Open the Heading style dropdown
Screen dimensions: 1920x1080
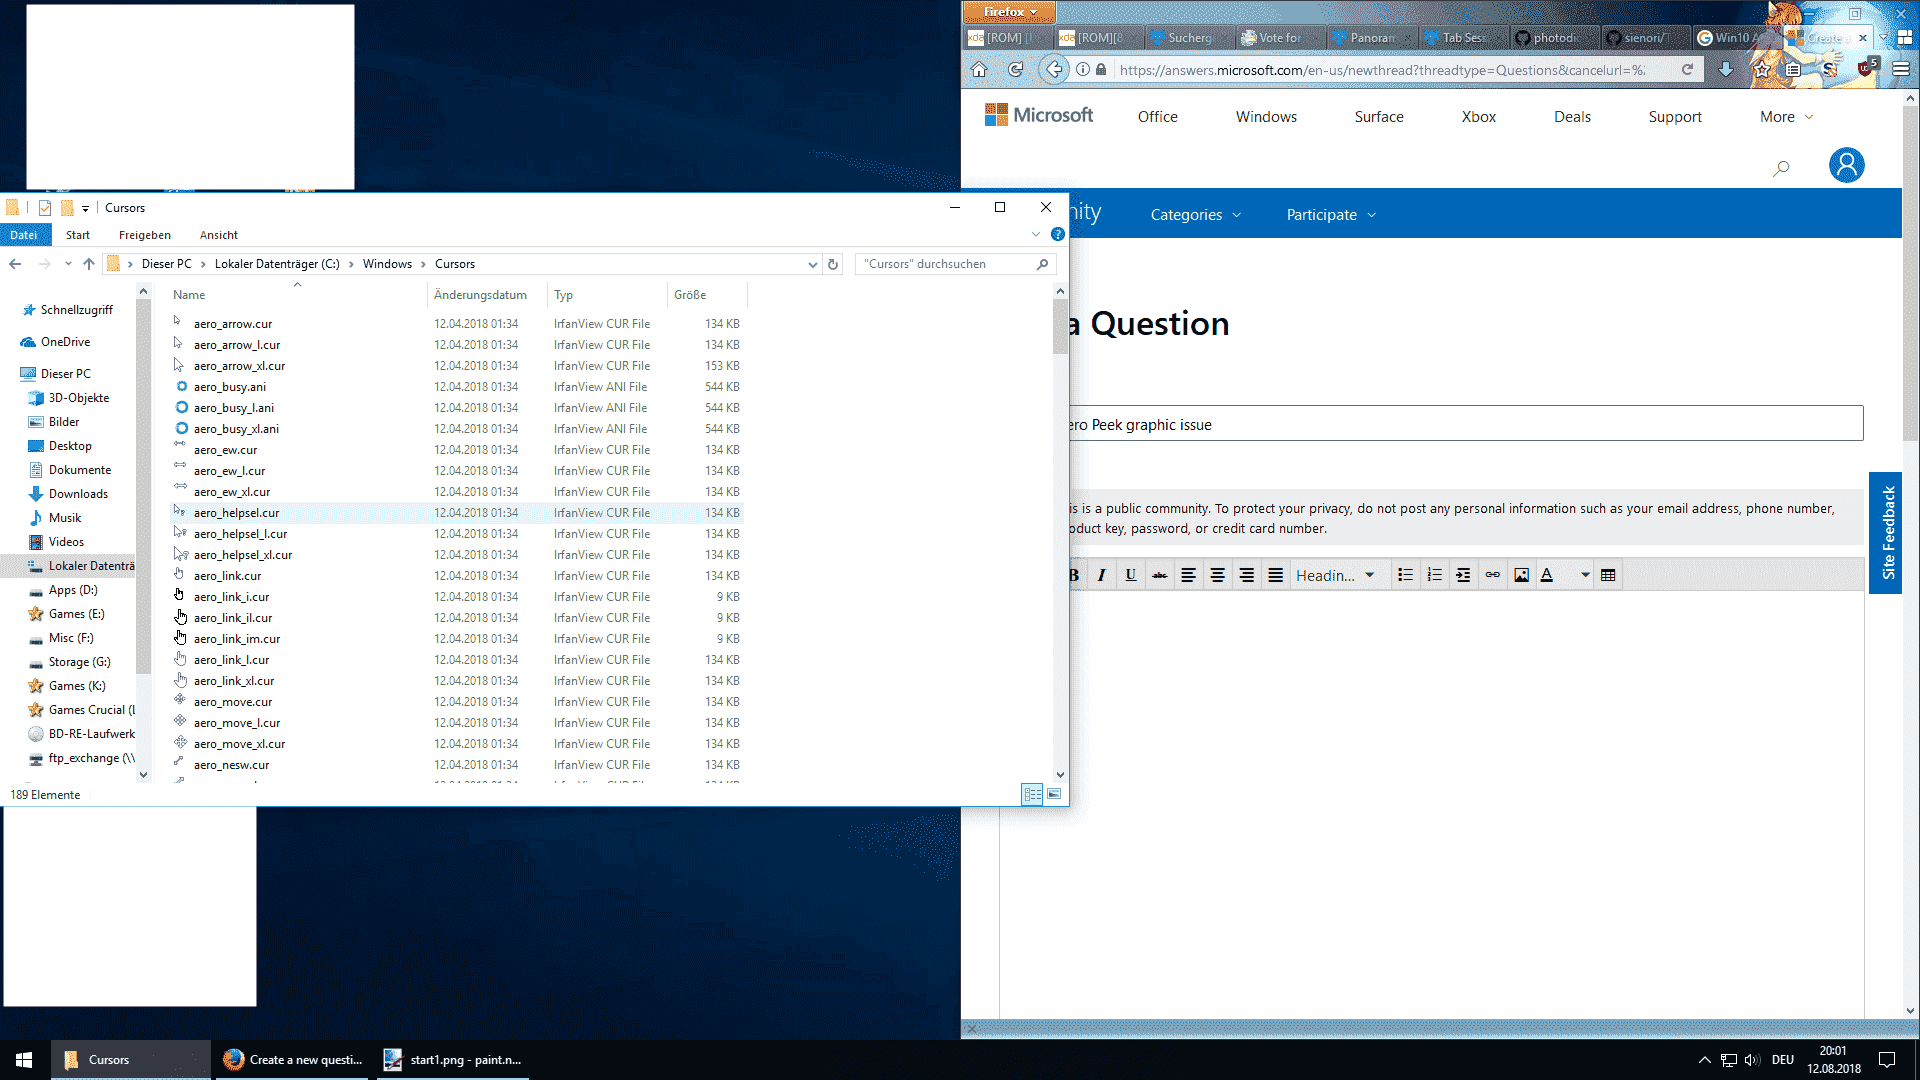tap(1335, 575)
